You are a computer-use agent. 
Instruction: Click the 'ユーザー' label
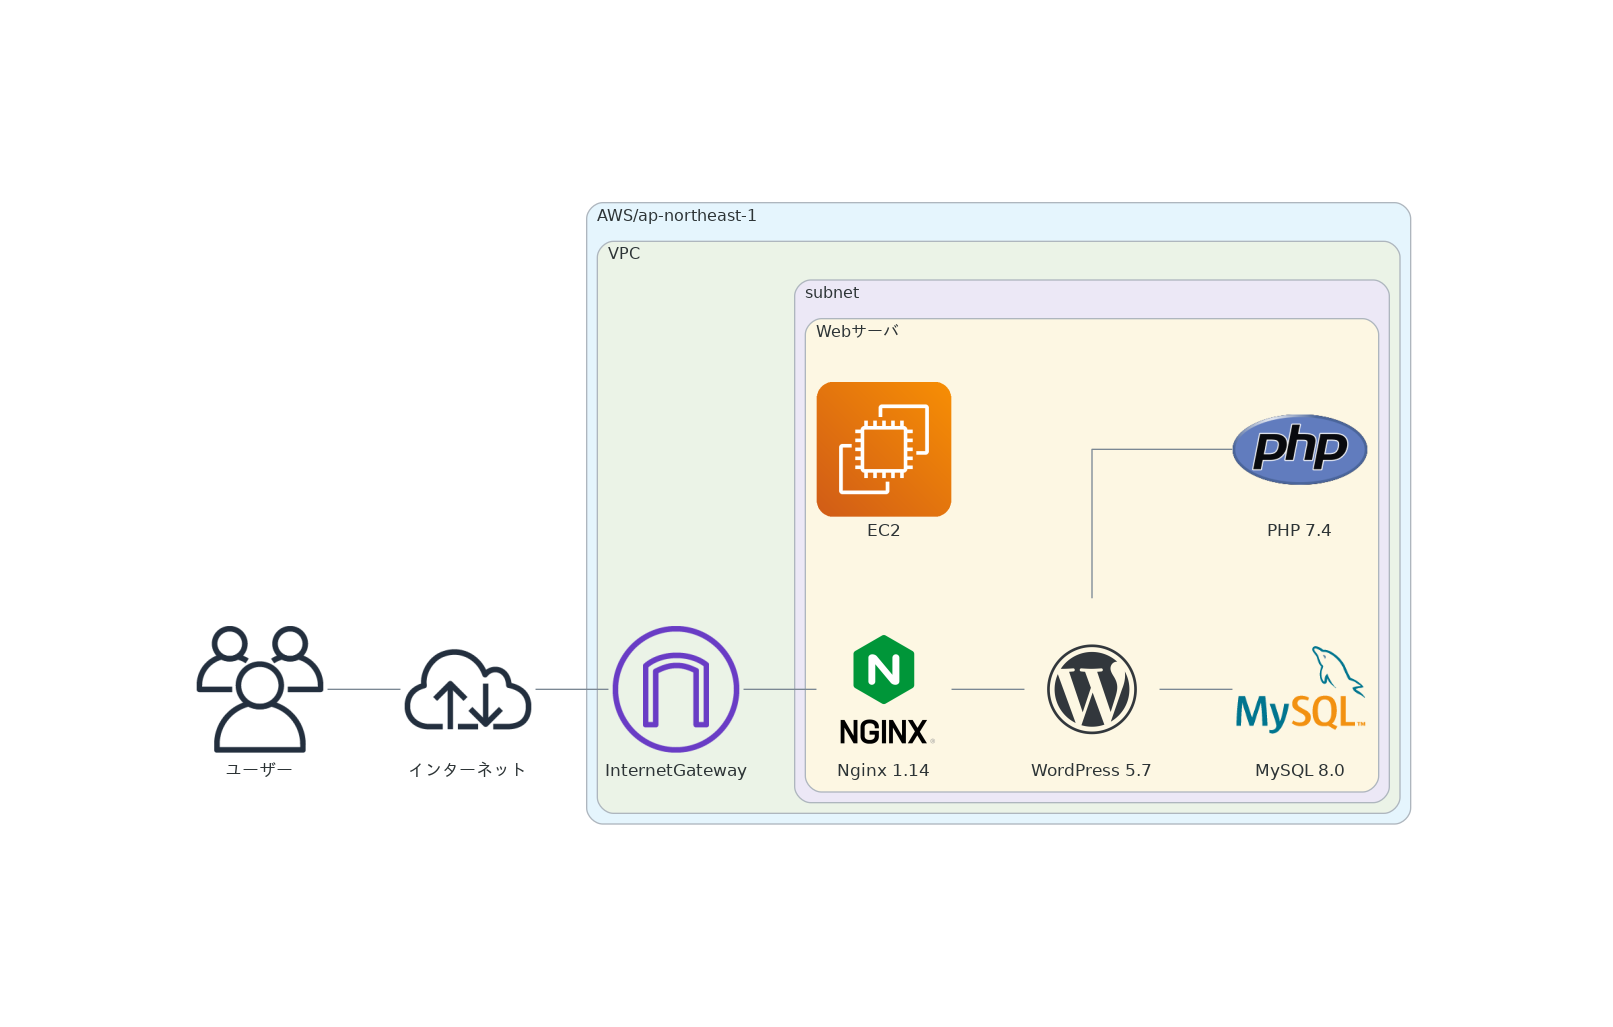click(x=259, y=770)
